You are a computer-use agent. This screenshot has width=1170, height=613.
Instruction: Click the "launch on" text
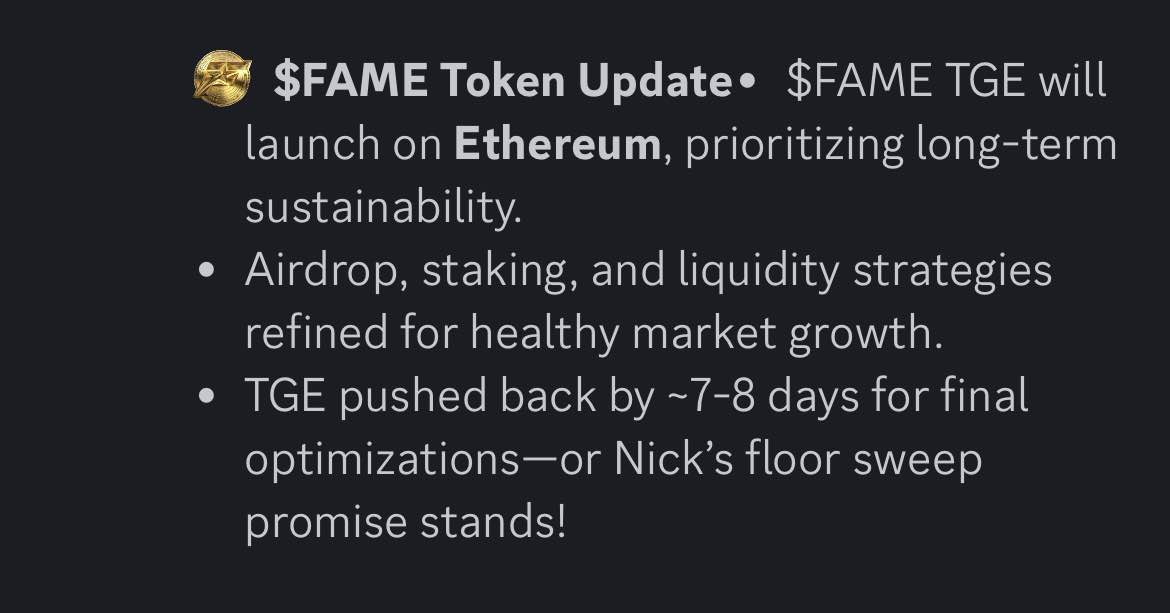tap(343, 145)
